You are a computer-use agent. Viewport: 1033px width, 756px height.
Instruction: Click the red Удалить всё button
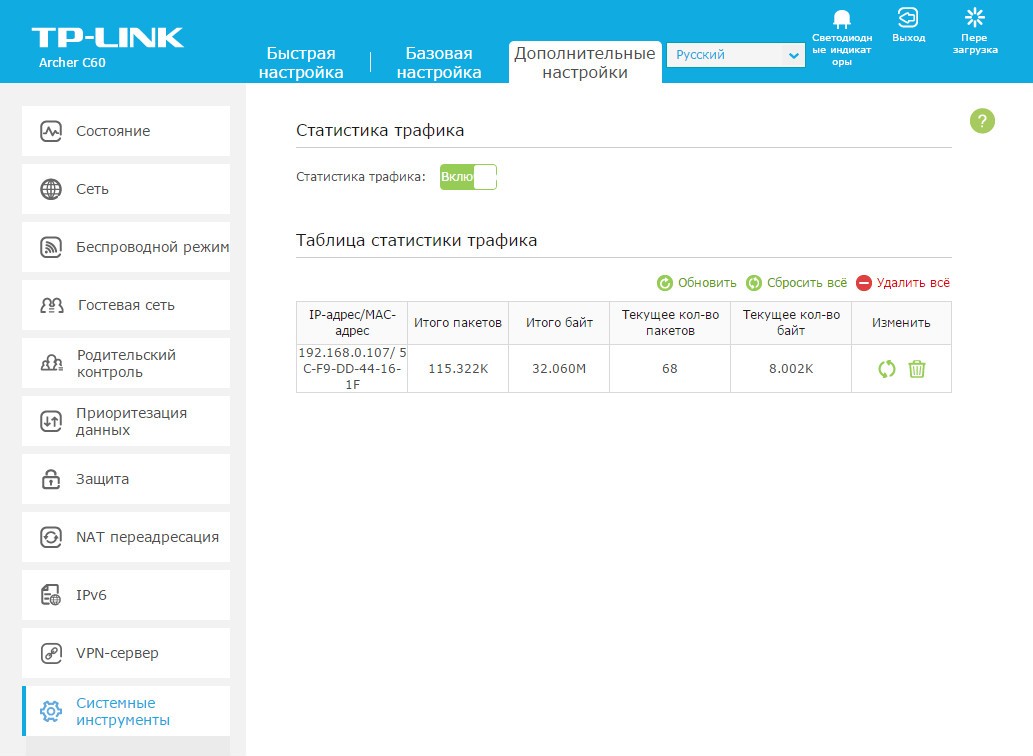[903, 283]
